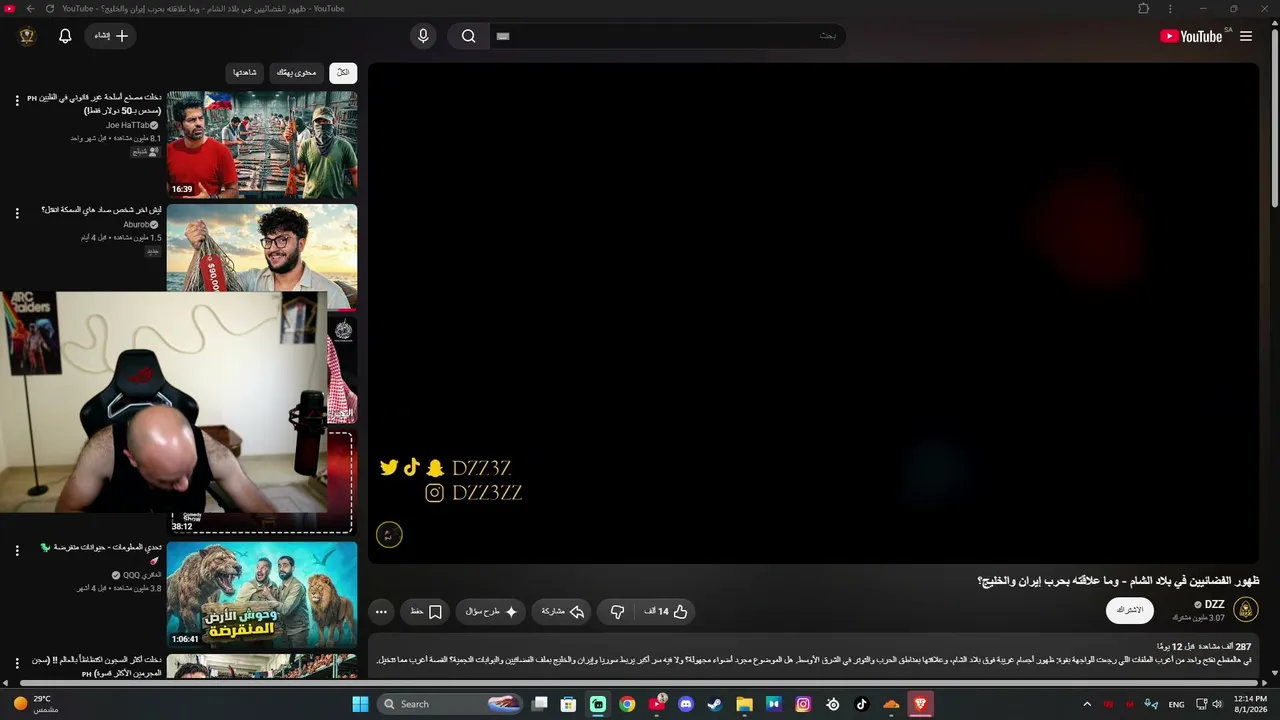Open the Create (إنشاء) button
This screenshot has height=720, width=1280.
111,36
